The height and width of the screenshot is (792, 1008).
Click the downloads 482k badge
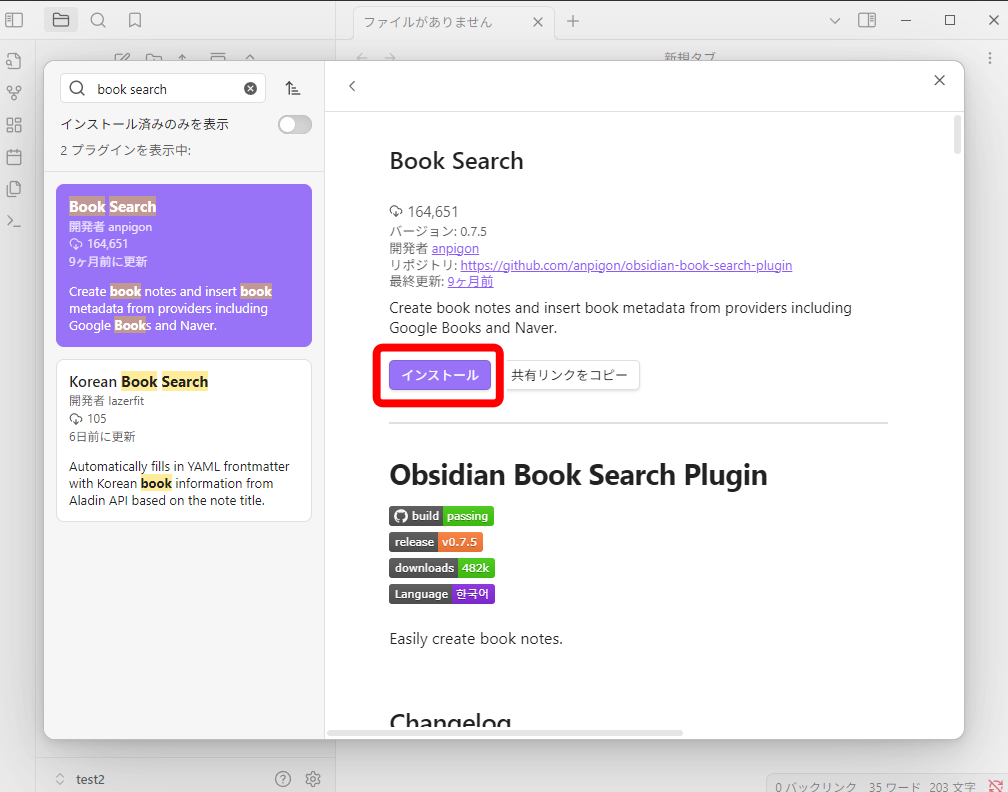[x=442, y=568]
